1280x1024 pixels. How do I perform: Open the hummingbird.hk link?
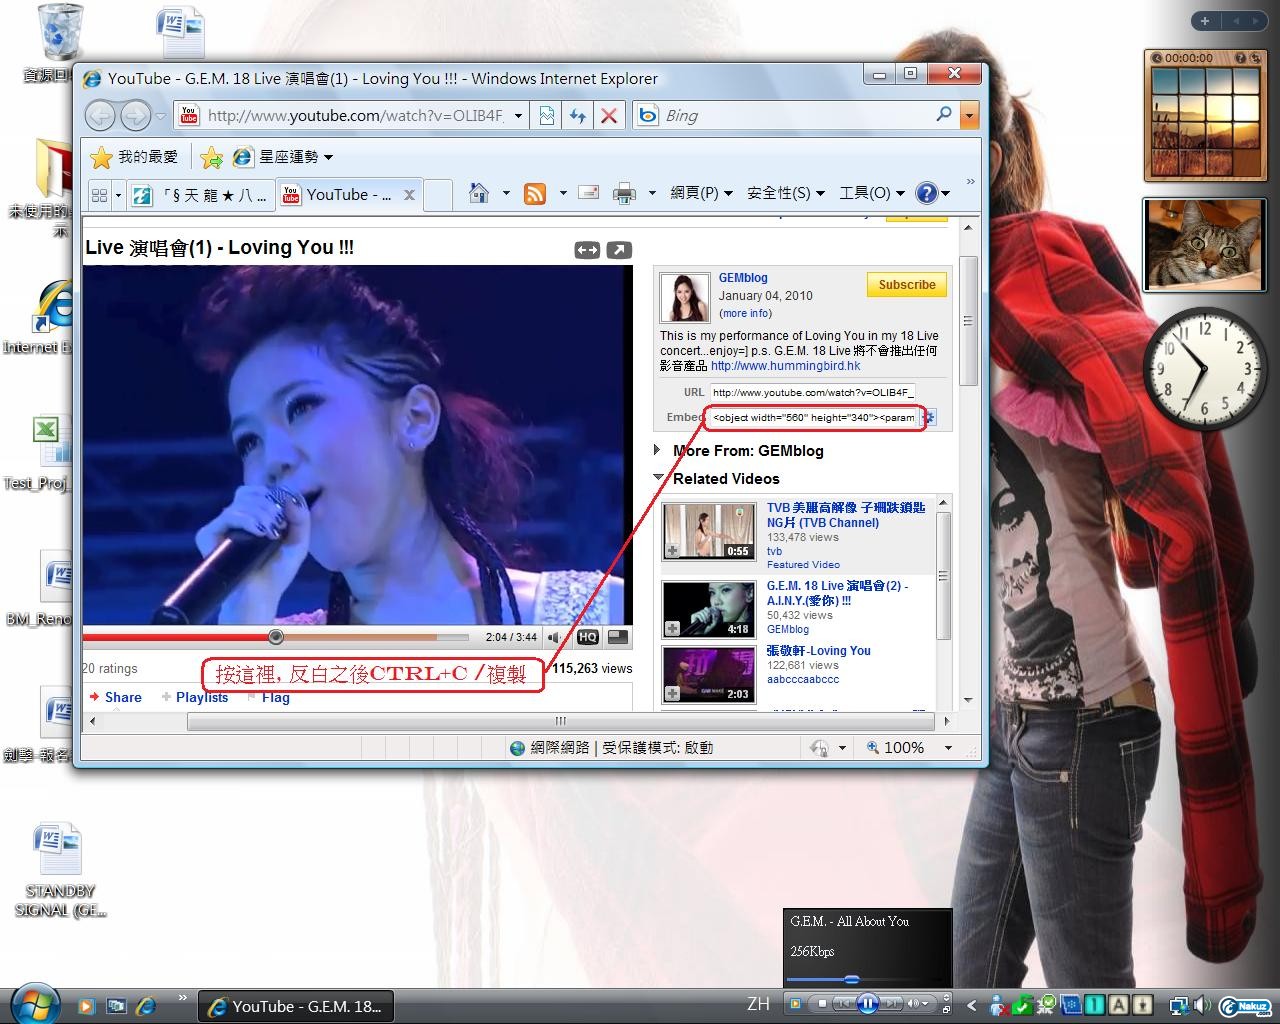click(786, 366)
